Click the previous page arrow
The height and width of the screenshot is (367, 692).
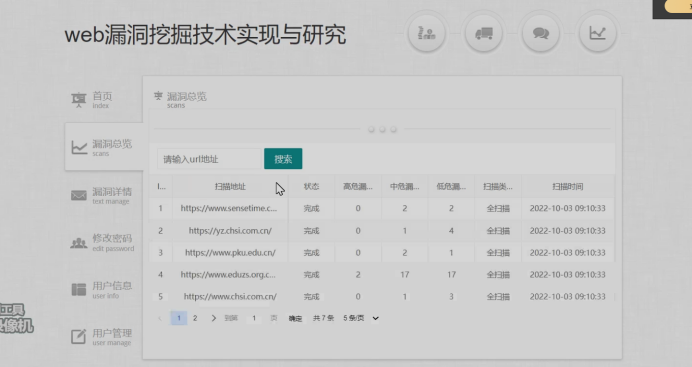(160, 318)
